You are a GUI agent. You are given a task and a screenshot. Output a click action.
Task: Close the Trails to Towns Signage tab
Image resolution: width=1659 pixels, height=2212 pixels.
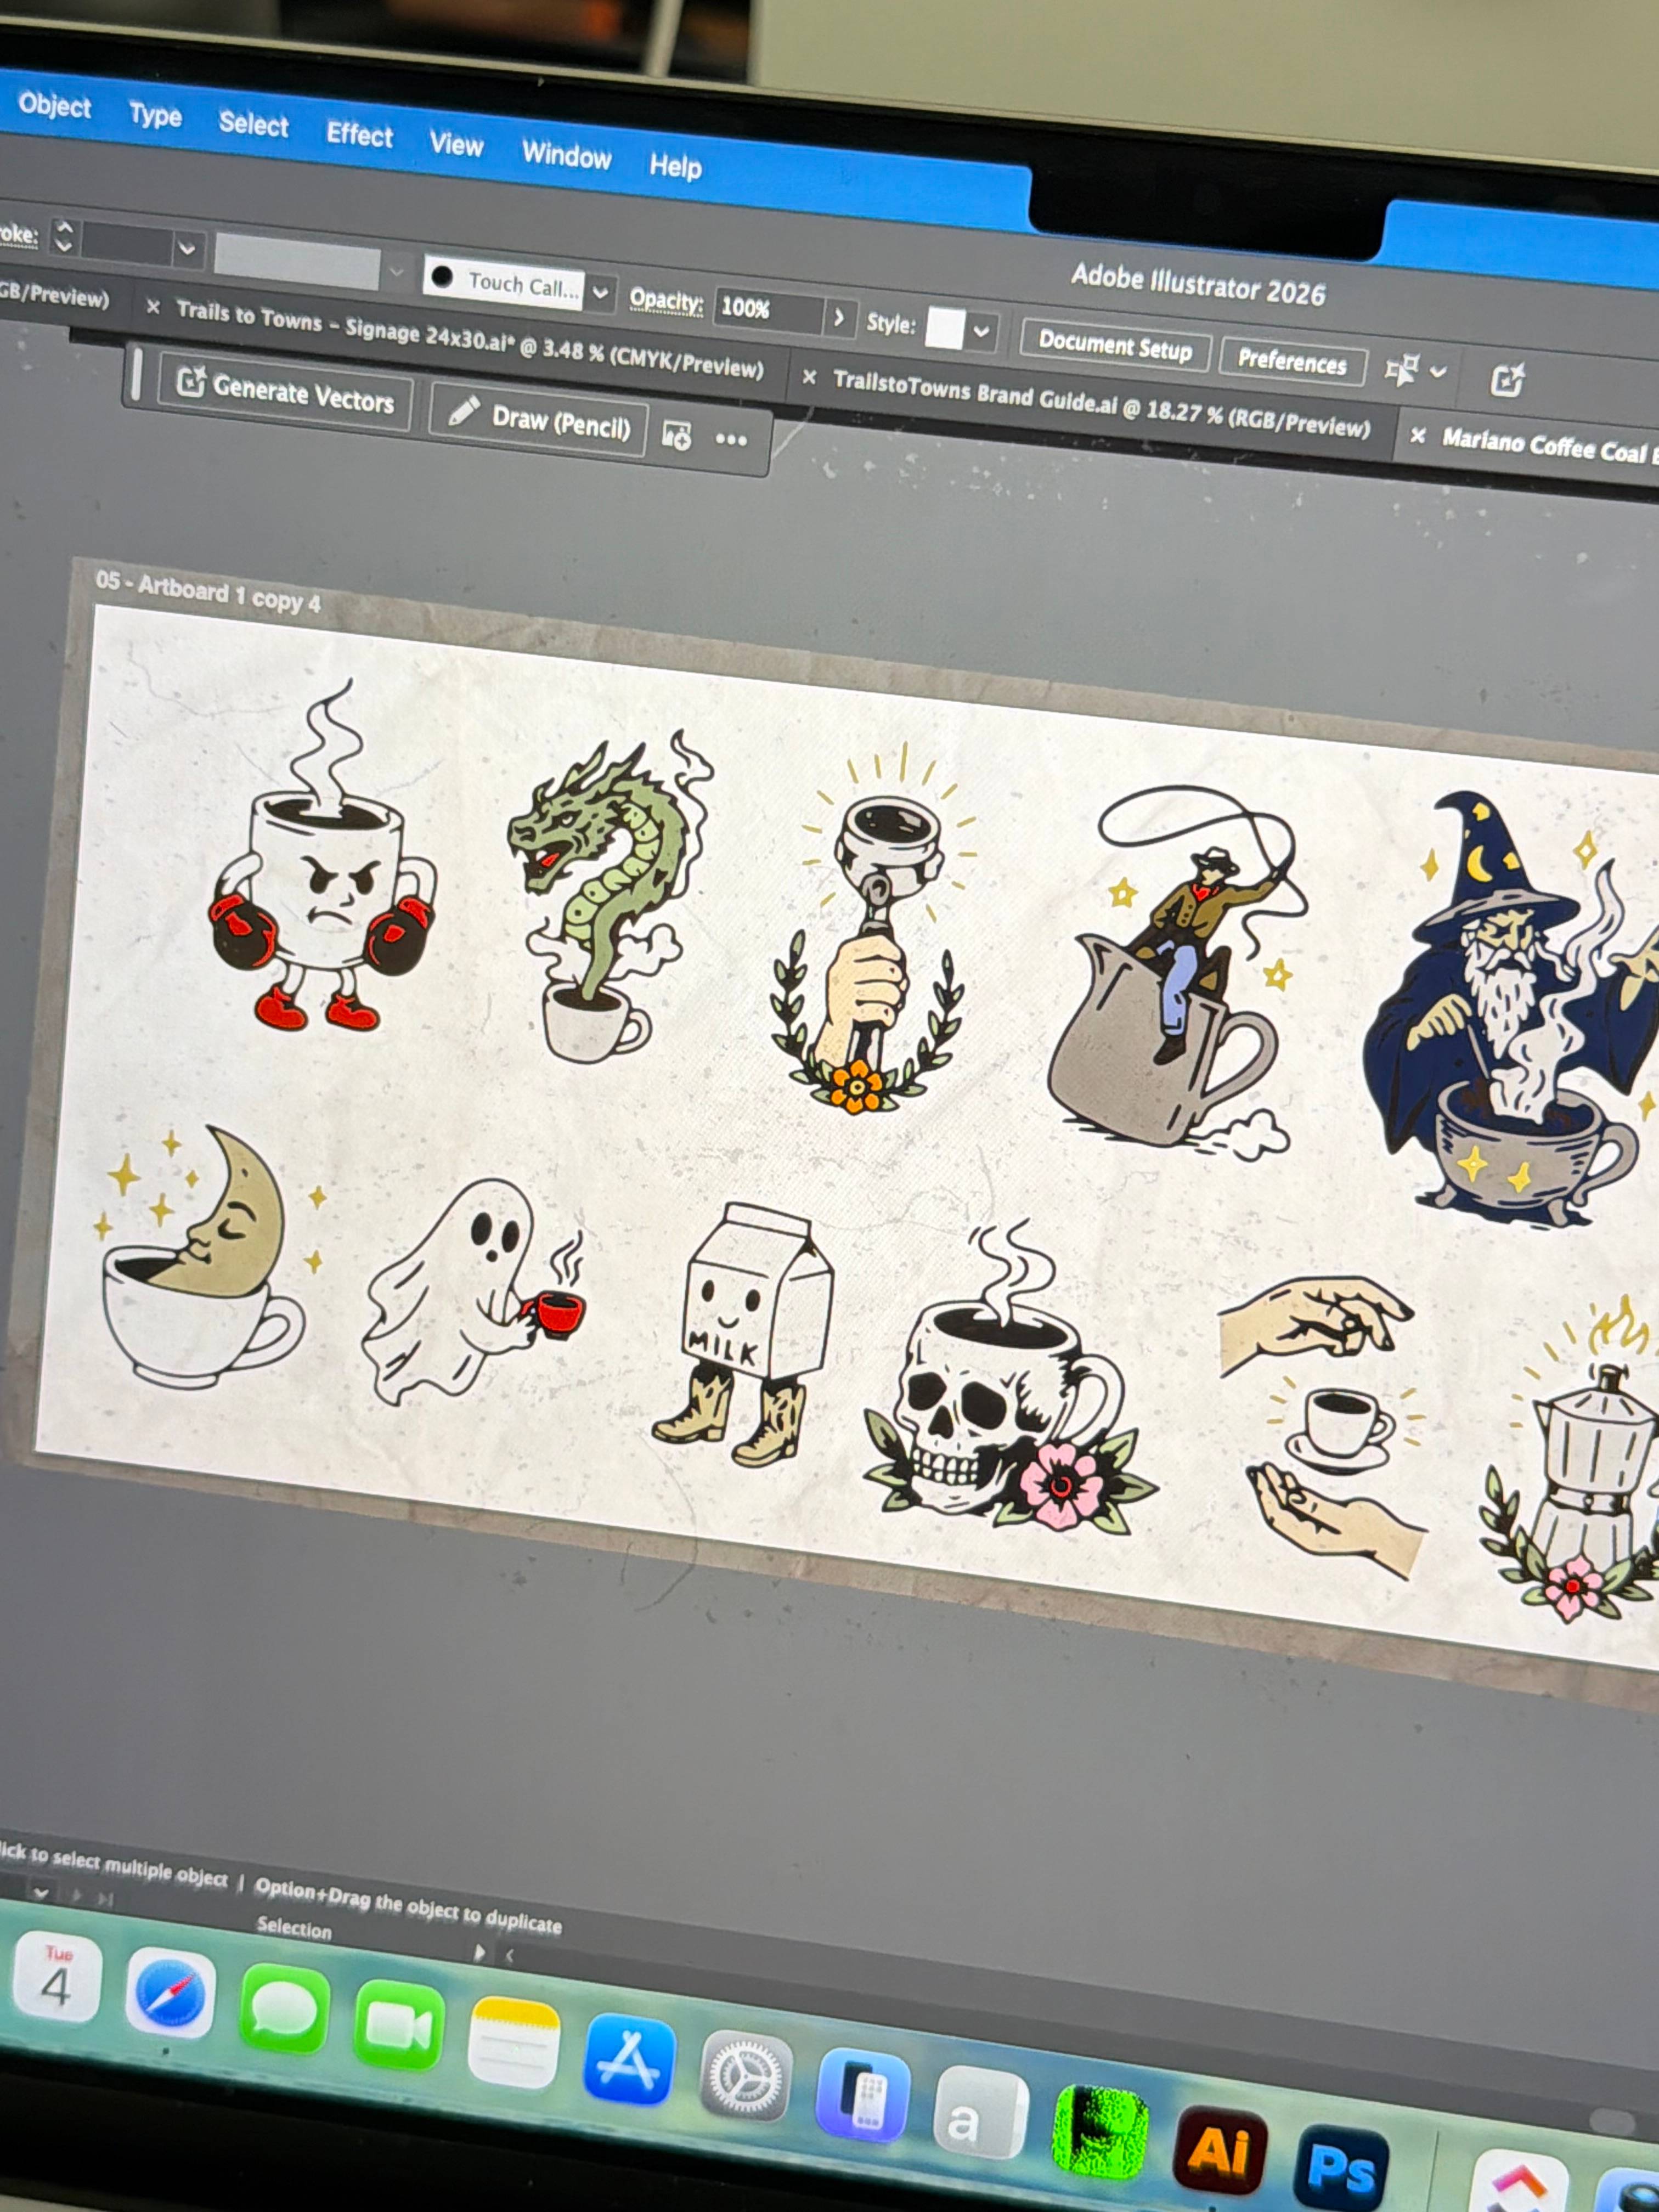[153, 307]
